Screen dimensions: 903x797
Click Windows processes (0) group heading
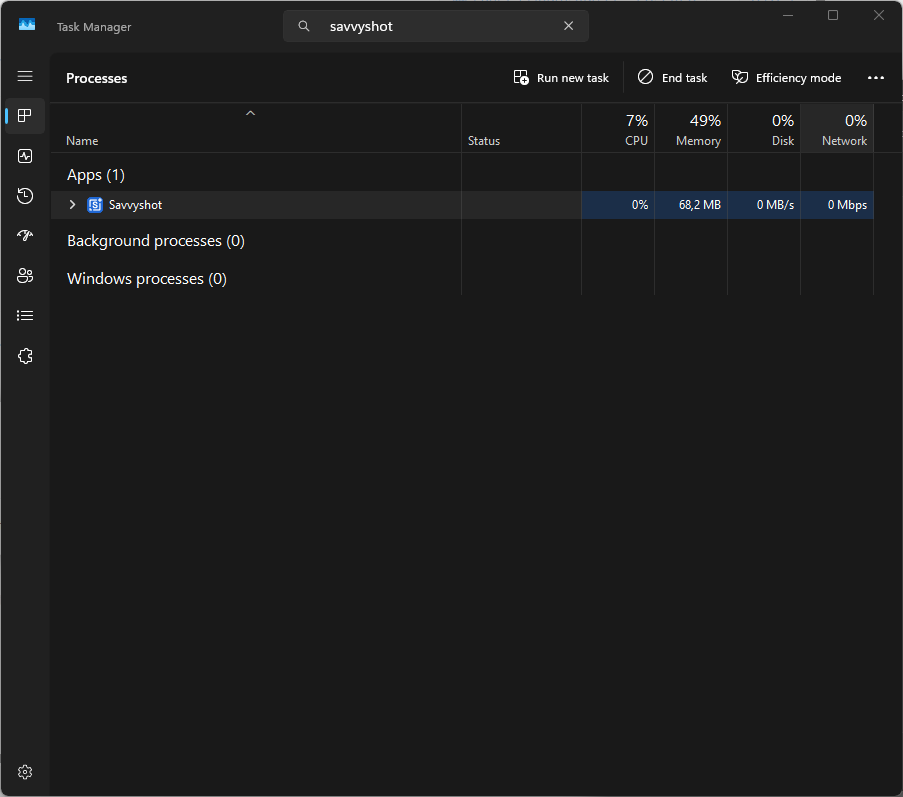147,279
